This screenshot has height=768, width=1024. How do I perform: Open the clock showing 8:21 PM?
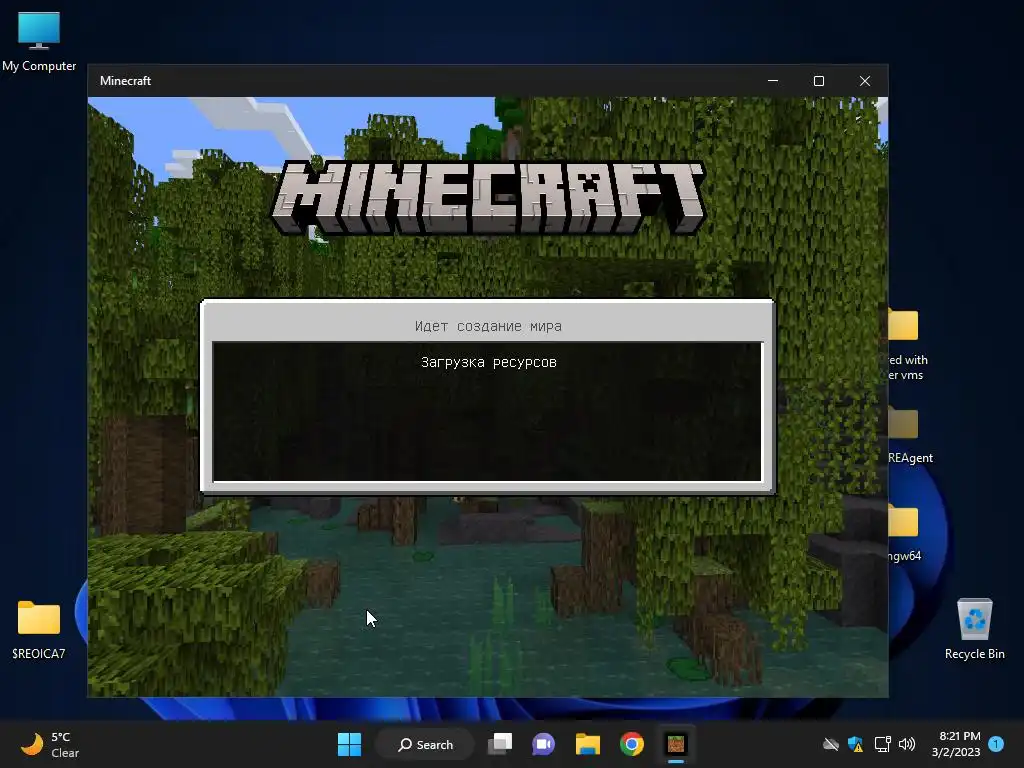pyautogui.click(x=957, y=744)
